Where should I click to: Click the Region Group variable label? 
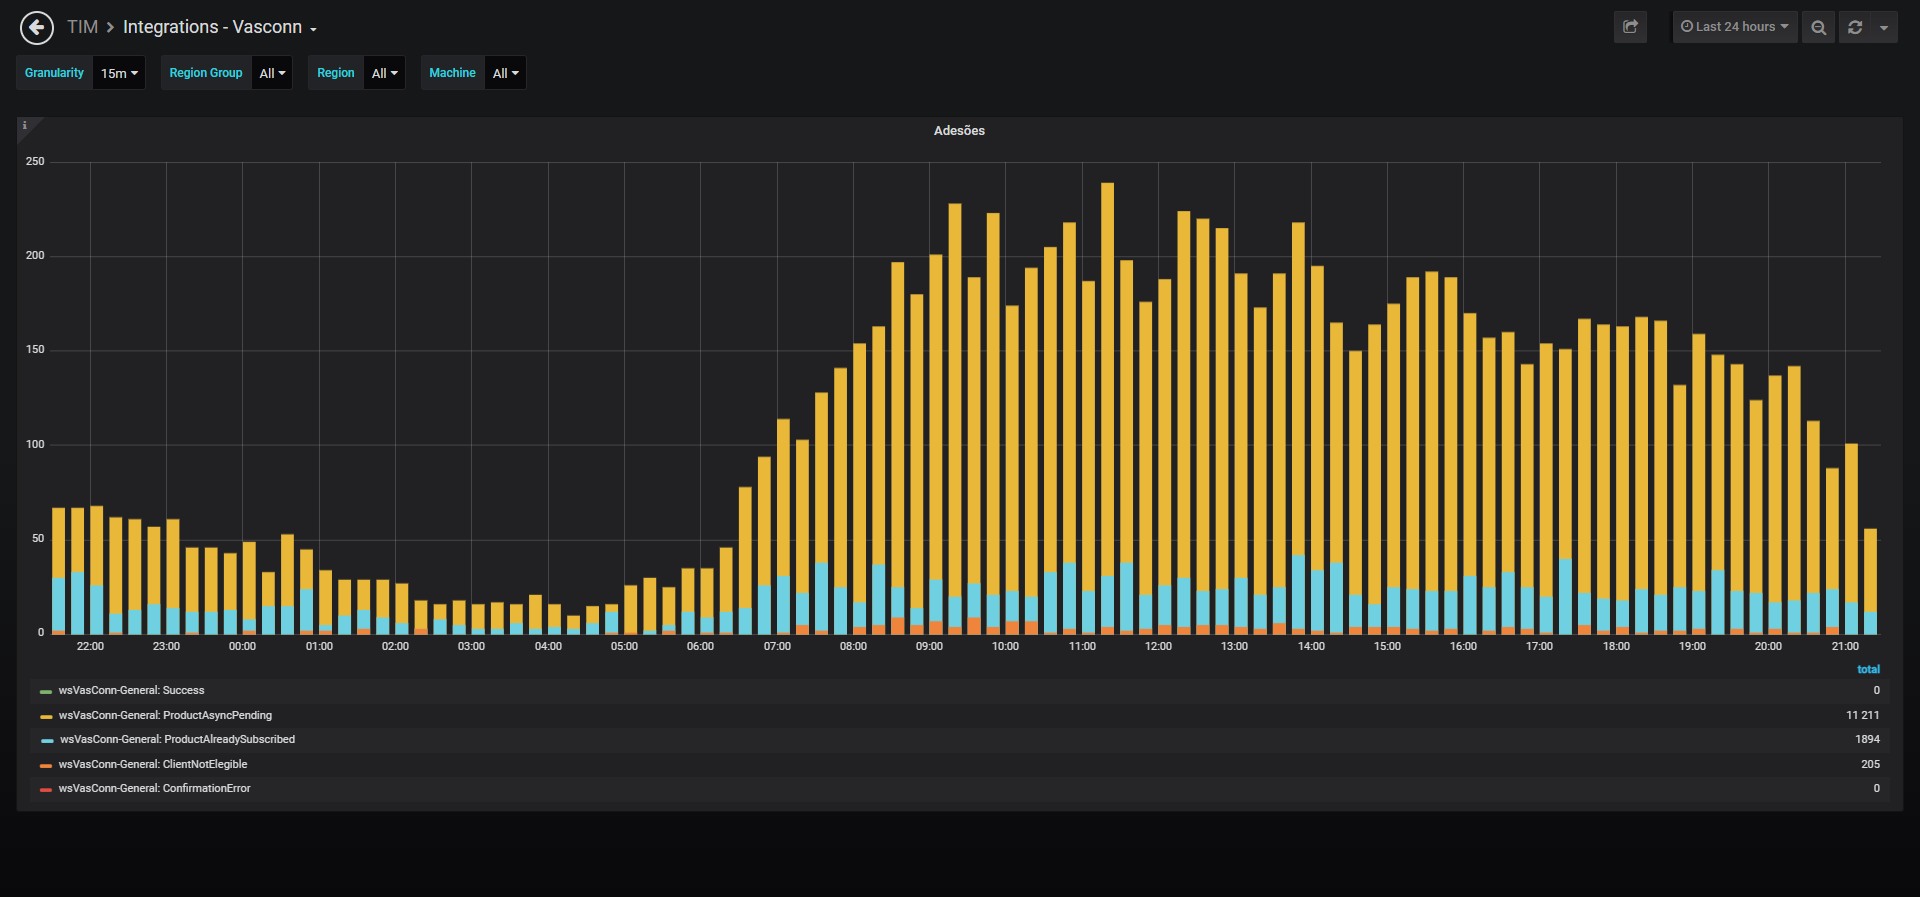(206, 73)
